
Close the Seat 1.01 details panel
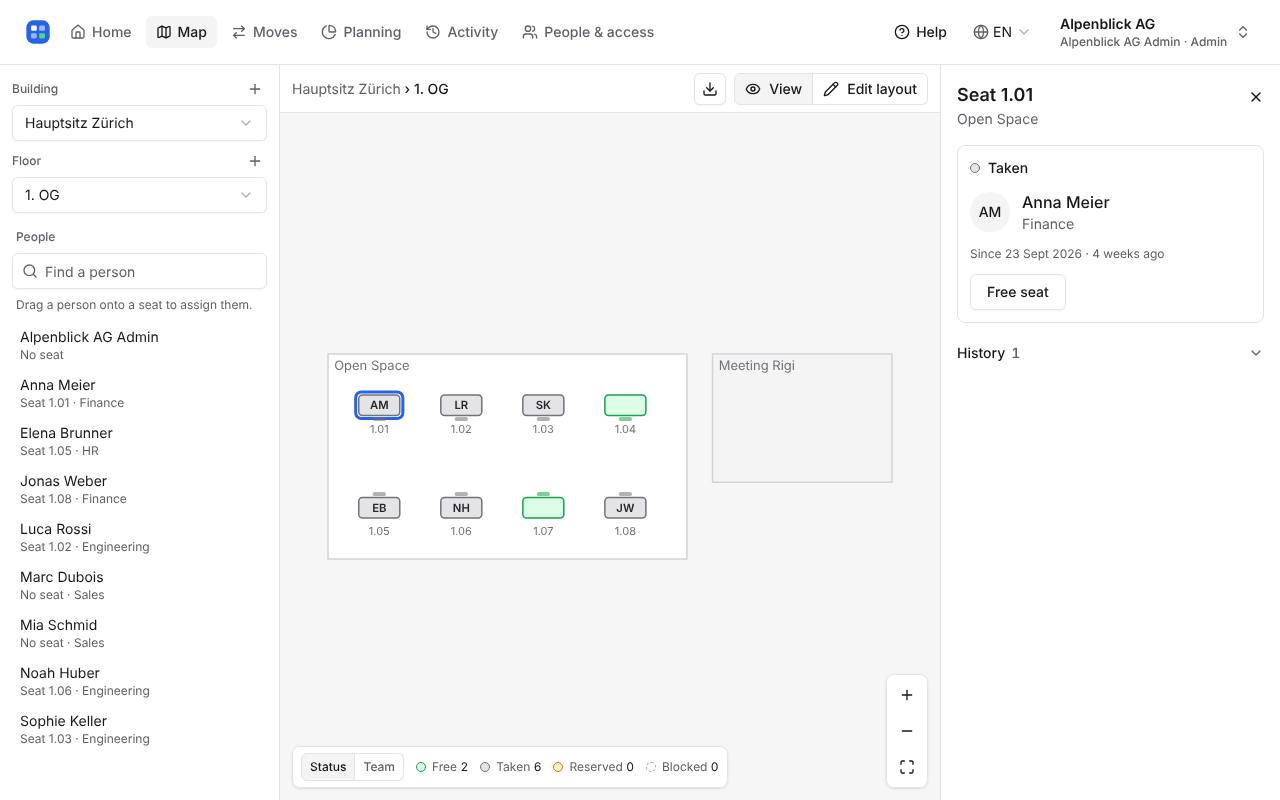tap(1256, 97)
